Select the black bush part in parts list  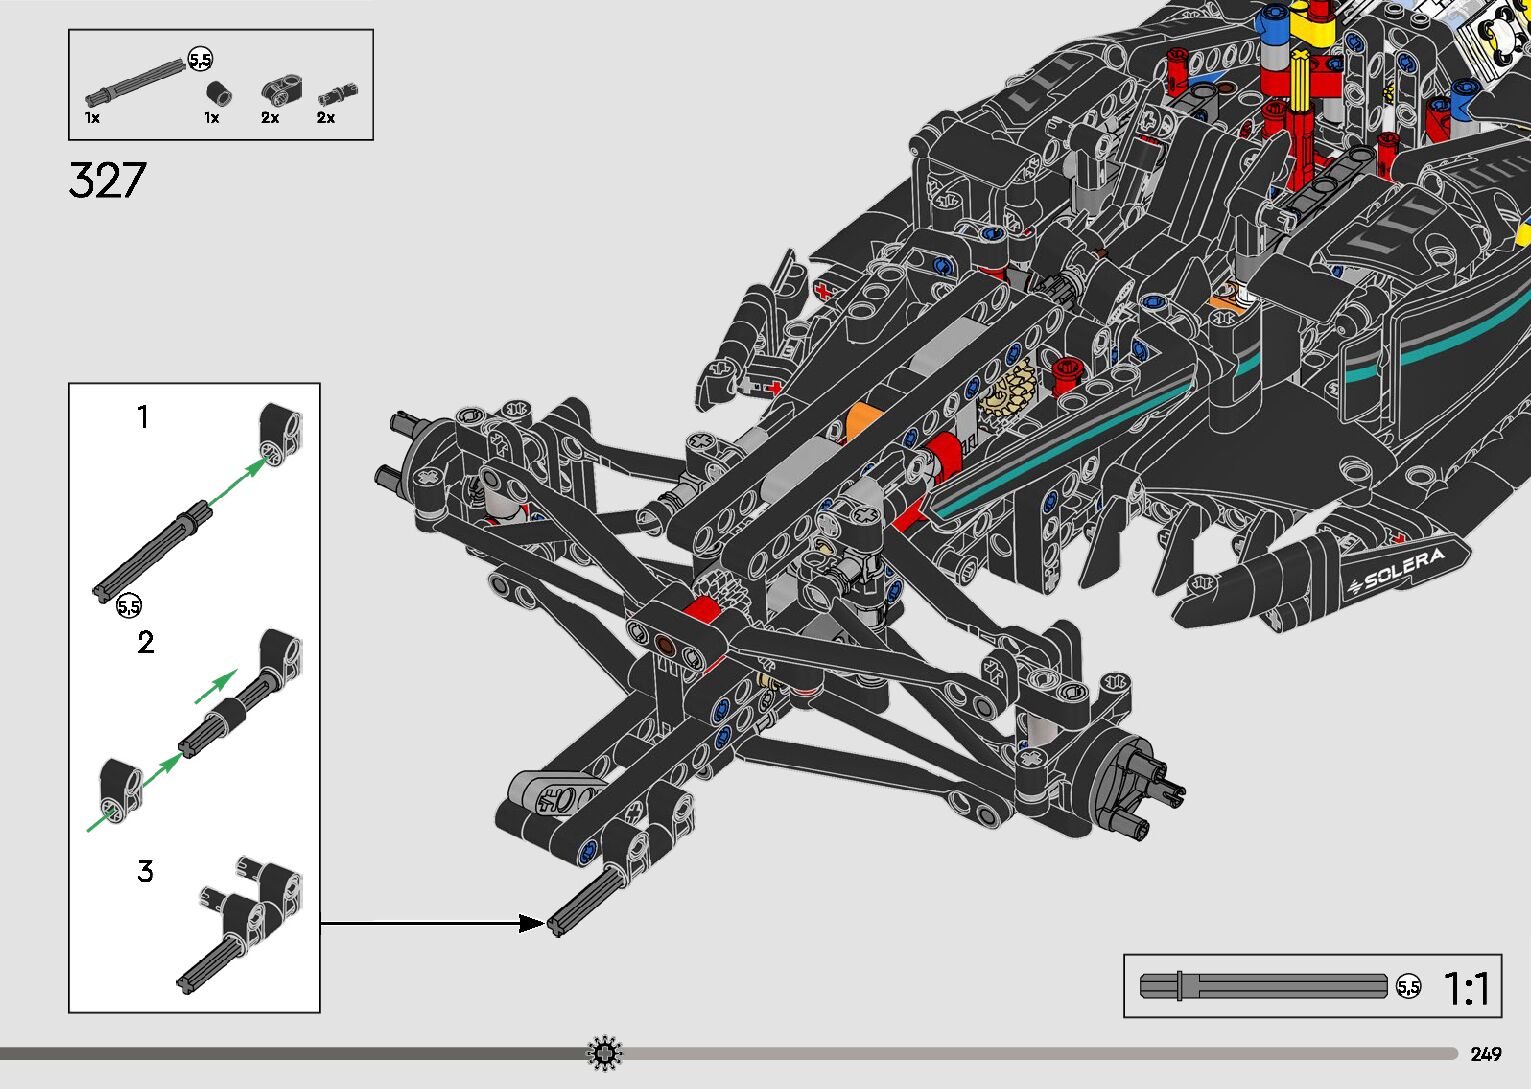pyautogui.click(x=218, y=93)
